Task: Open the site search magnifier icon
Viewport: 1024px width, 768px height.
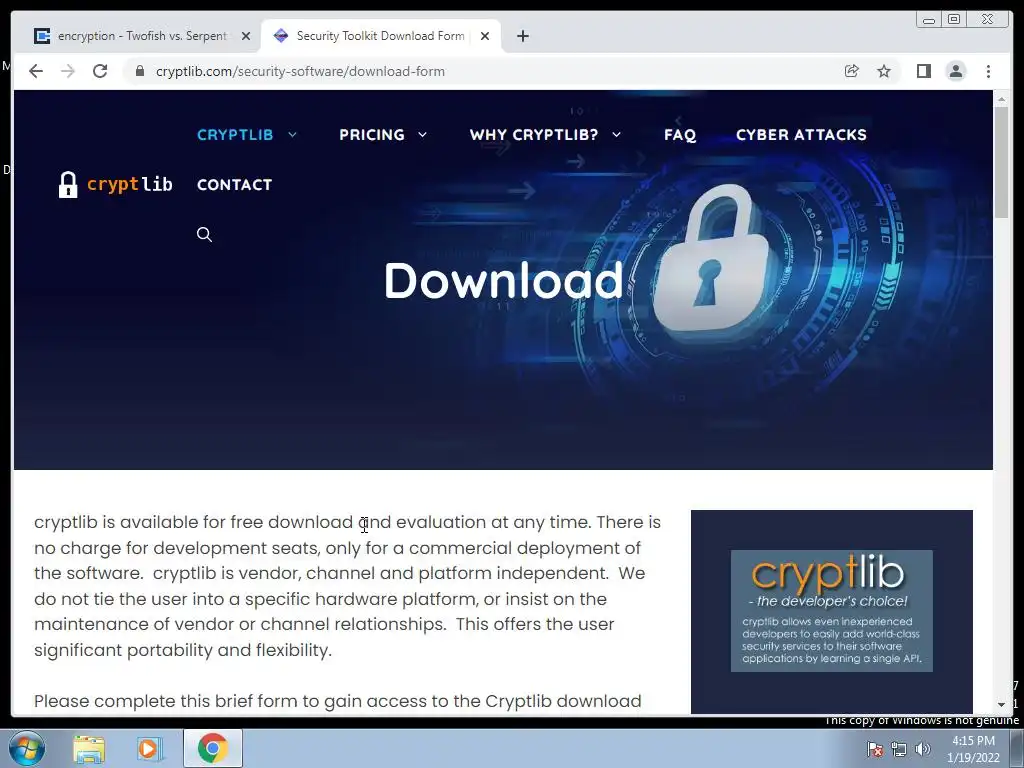Action: (204, 234)
